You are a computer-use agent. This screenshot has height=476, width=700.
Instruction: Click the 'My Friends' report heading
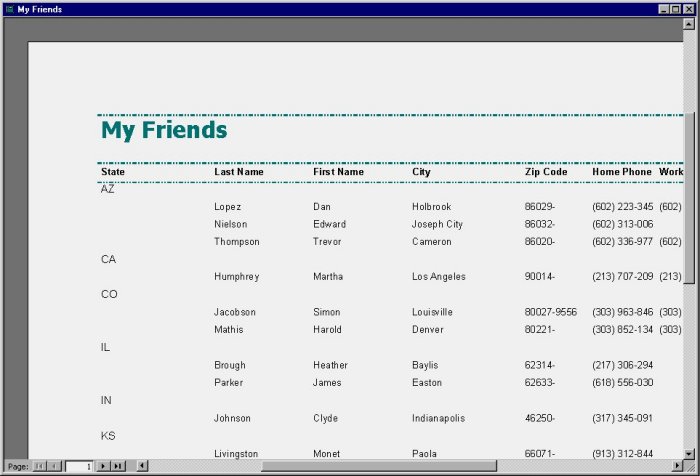click(164, 130)
